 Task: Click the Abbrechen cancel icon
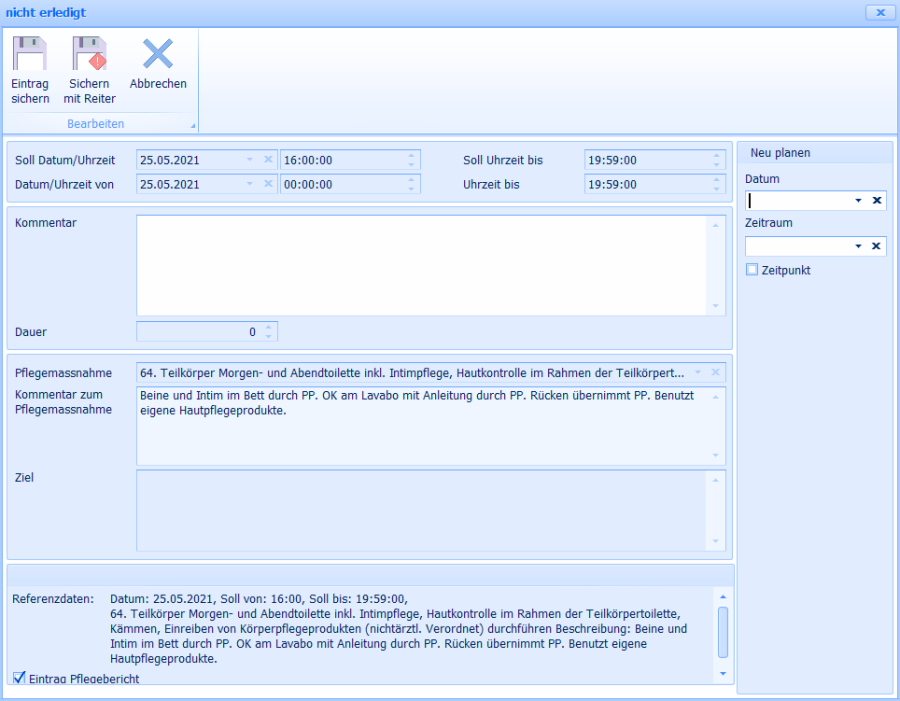click(x=158, y=56)
